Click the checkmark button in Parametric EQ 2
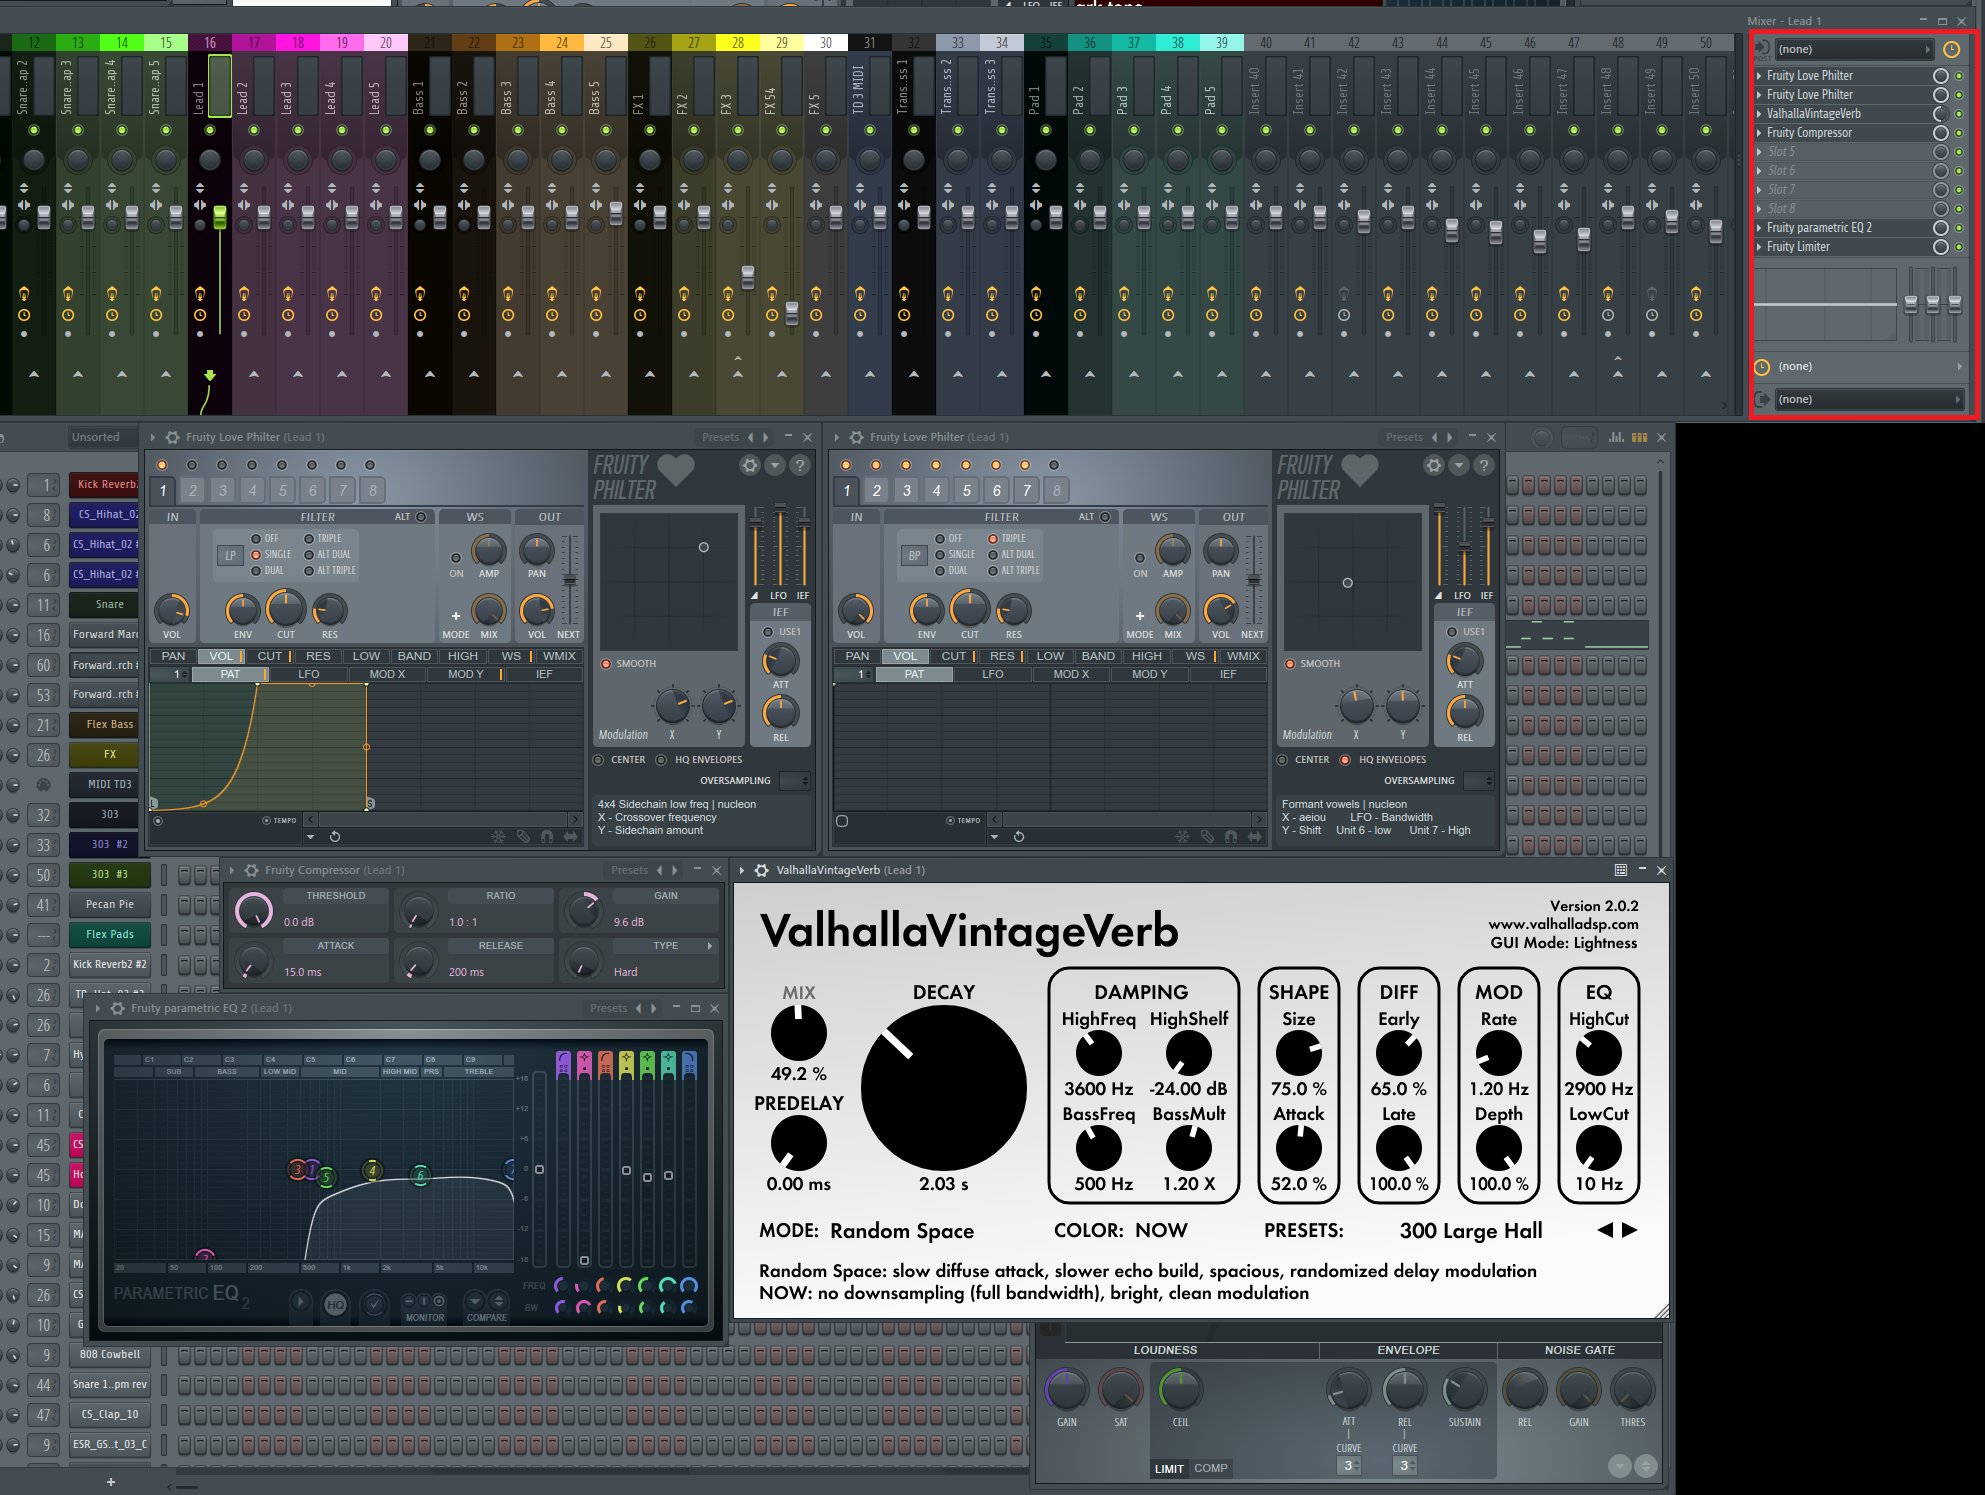Image resolution: width=1985 pixels, height=1495 pixels. (374, 1304)
